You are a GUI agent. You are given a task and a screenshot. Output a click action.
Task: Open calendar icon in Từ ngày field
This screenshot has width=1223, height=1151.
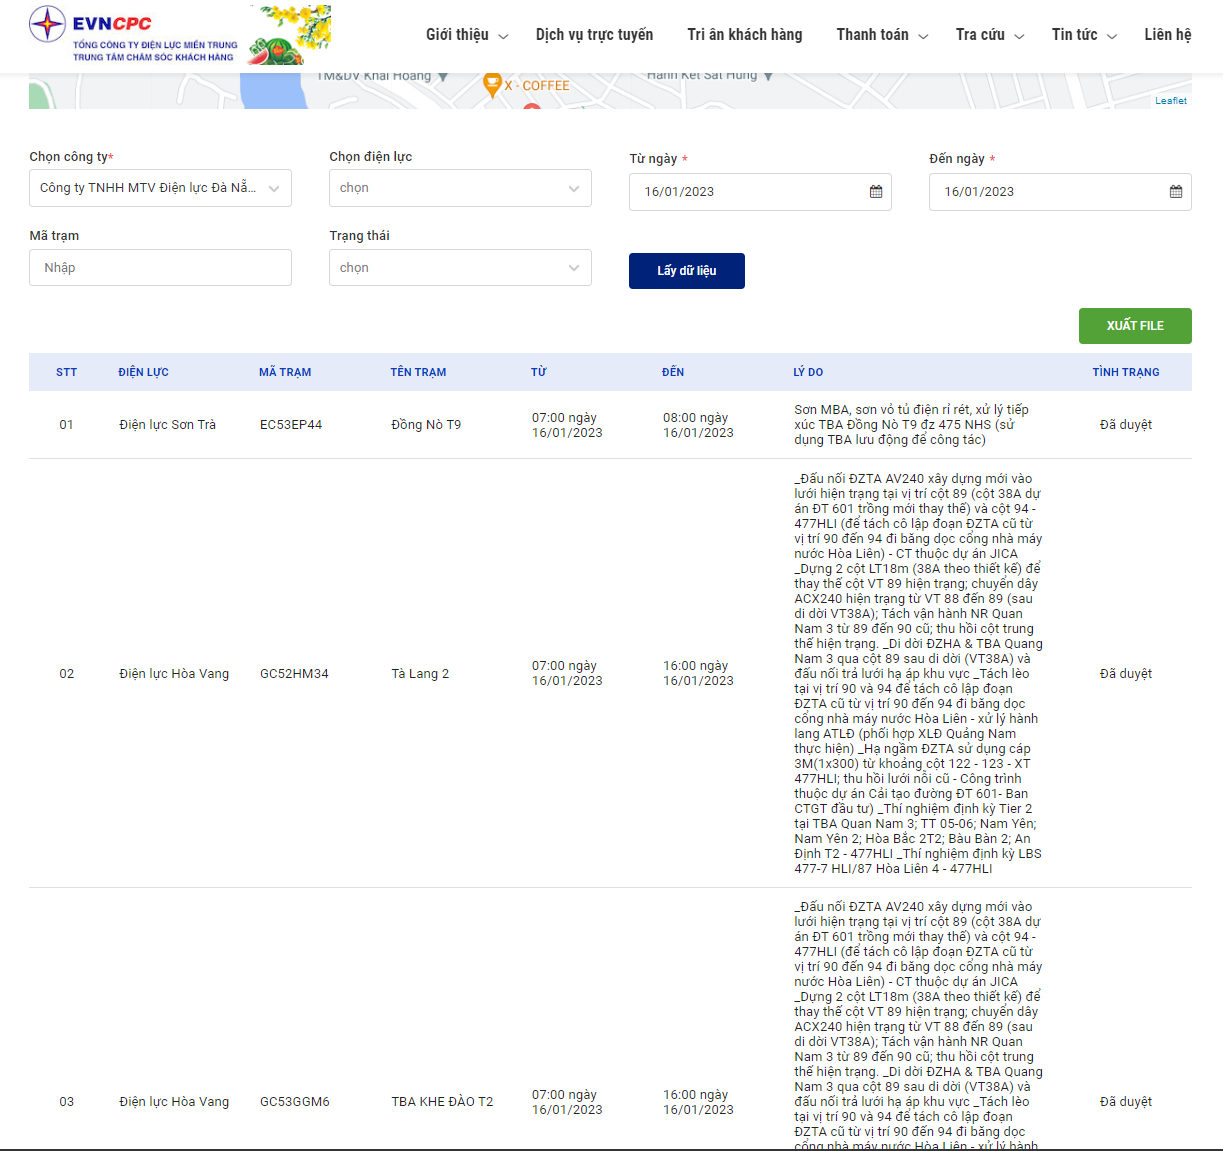coord(876,192)
